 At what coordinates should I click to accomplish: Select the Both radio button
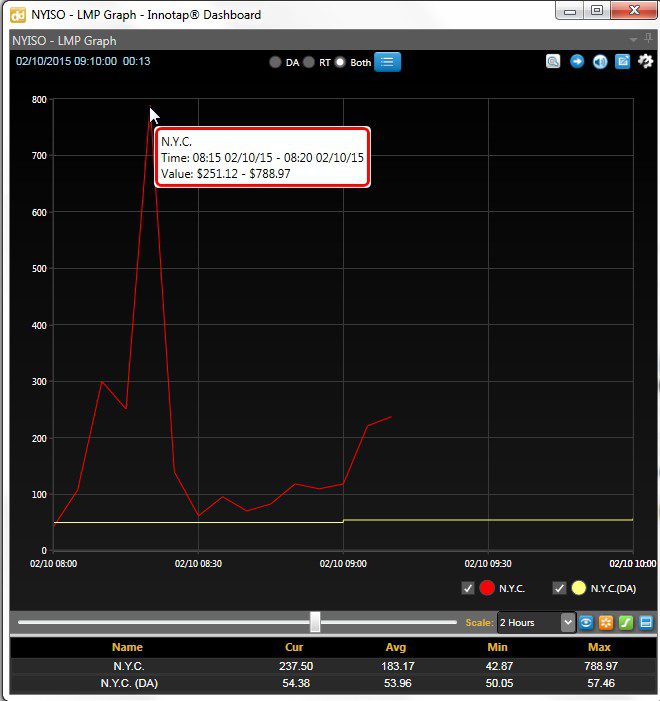[340, 62]
